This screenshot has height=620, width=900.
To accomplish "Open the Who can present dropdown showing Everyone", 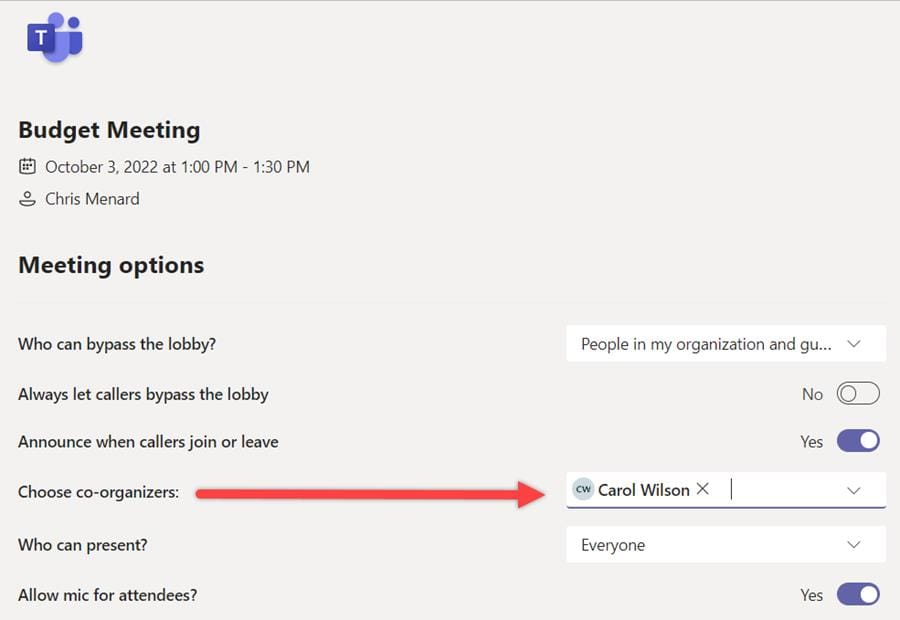I will [725, 545].
